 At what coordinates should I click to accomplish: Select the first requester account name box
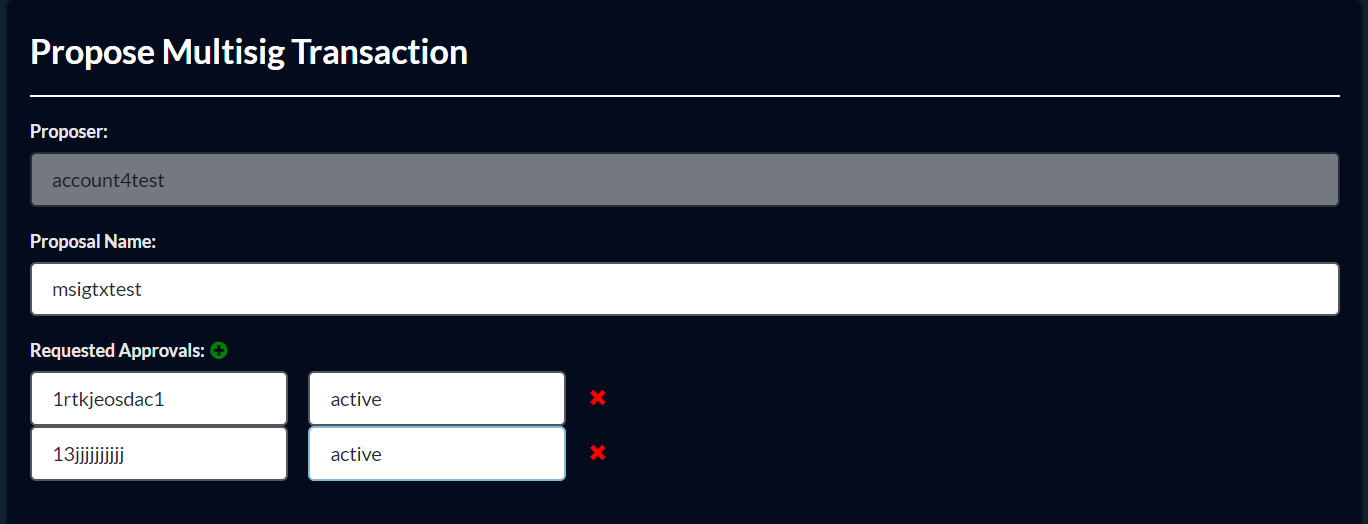pos(159,399)
